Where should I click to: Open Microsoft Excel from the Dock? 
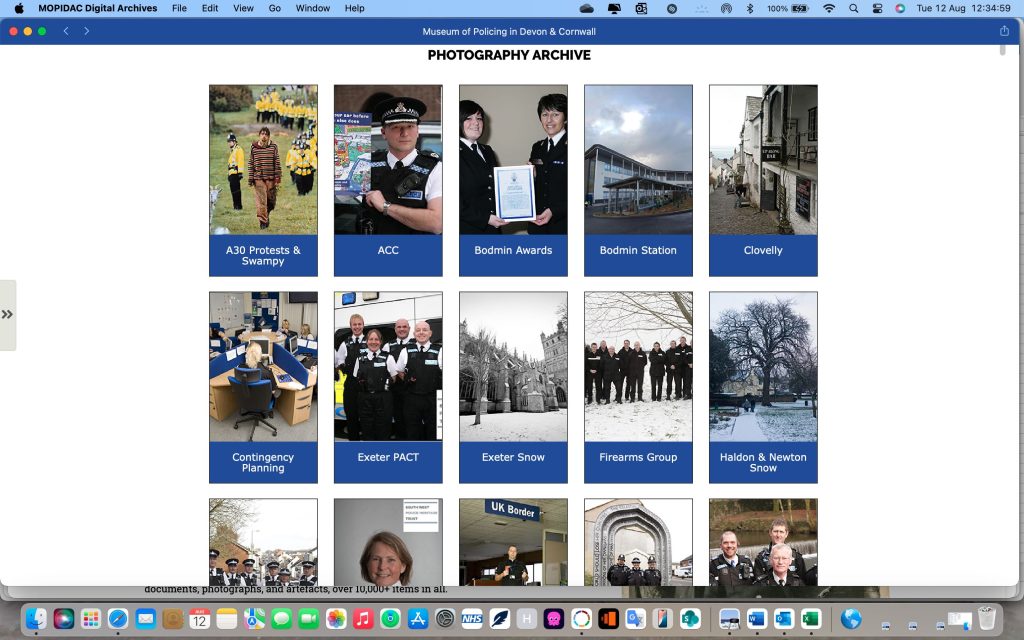click(811, 618)
